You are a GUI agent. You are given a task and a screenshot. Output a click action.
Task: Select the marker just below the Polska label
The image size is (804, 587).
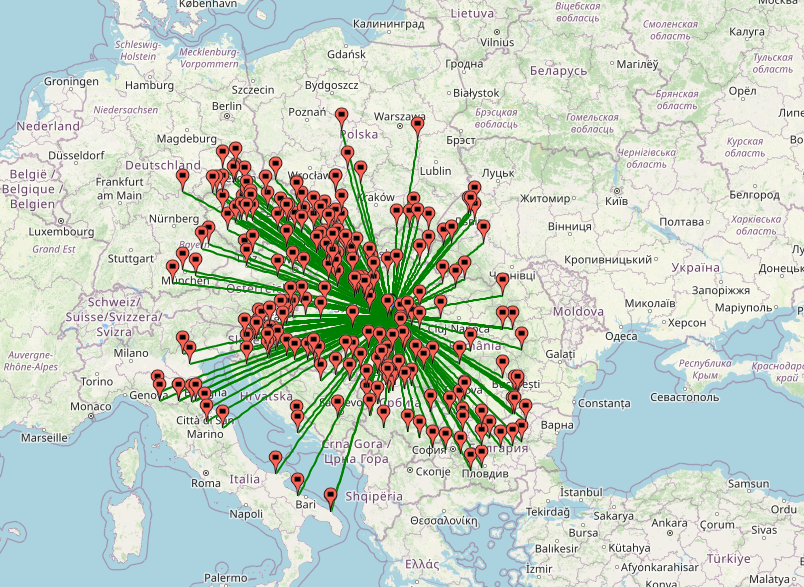click(x=348, y=155)
